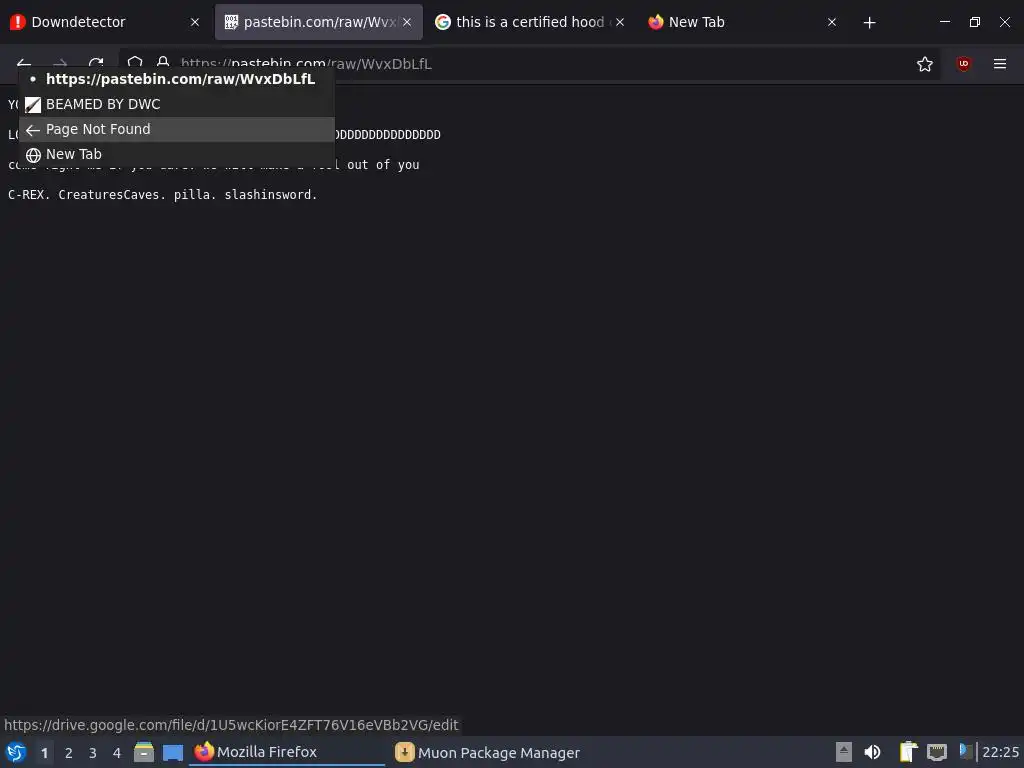Open removable media tray icon
1024x768 pixels.
844,752
